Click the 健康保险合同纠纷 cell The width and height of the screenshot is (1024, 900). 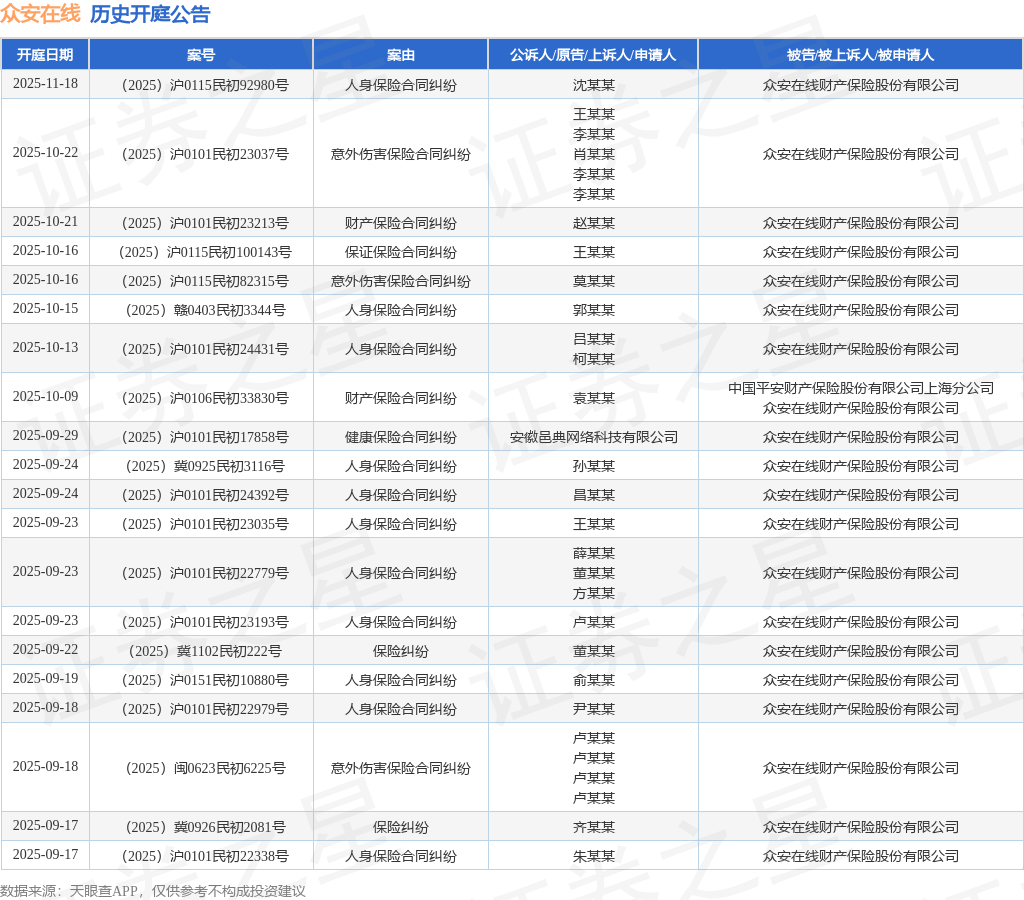click(401, 437)
